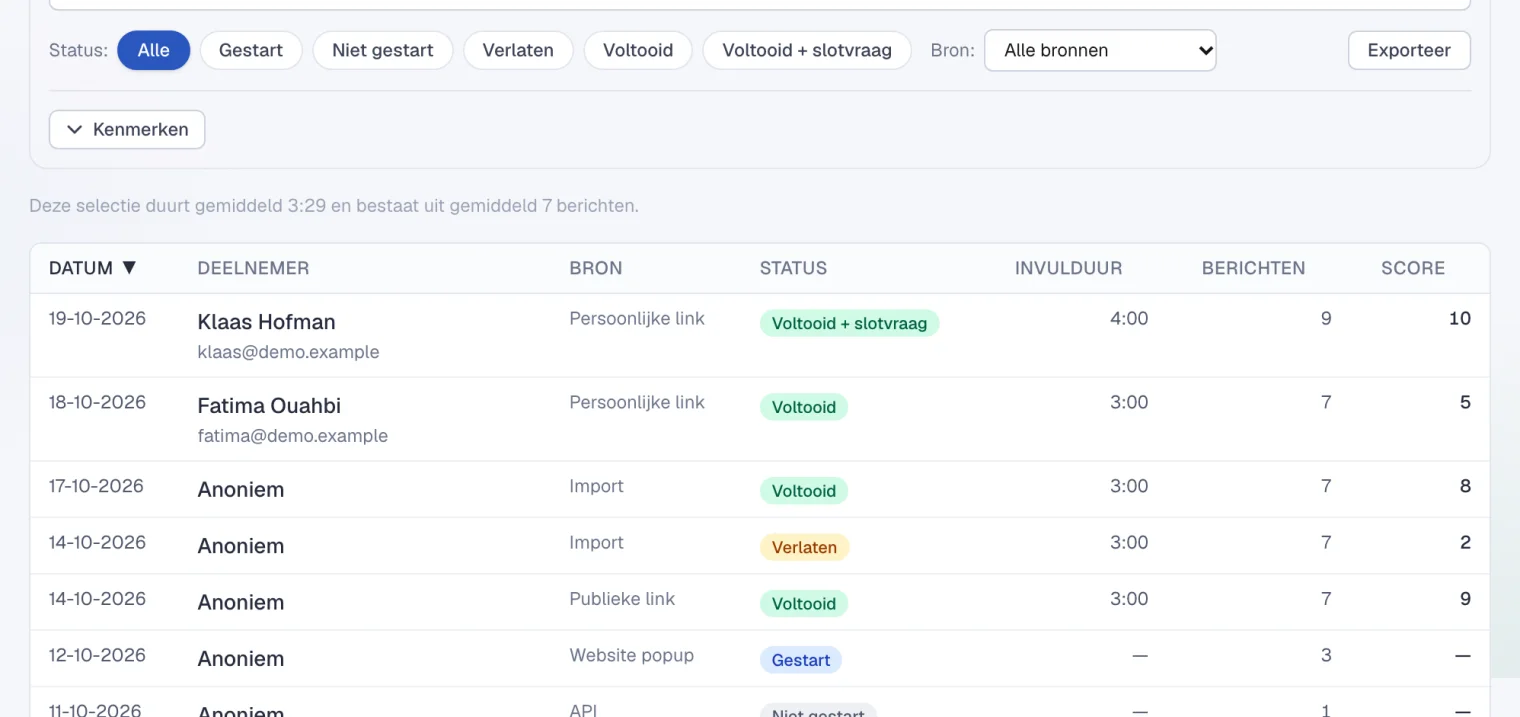Click email klaas@demo.example

click(x=289, y=352)
